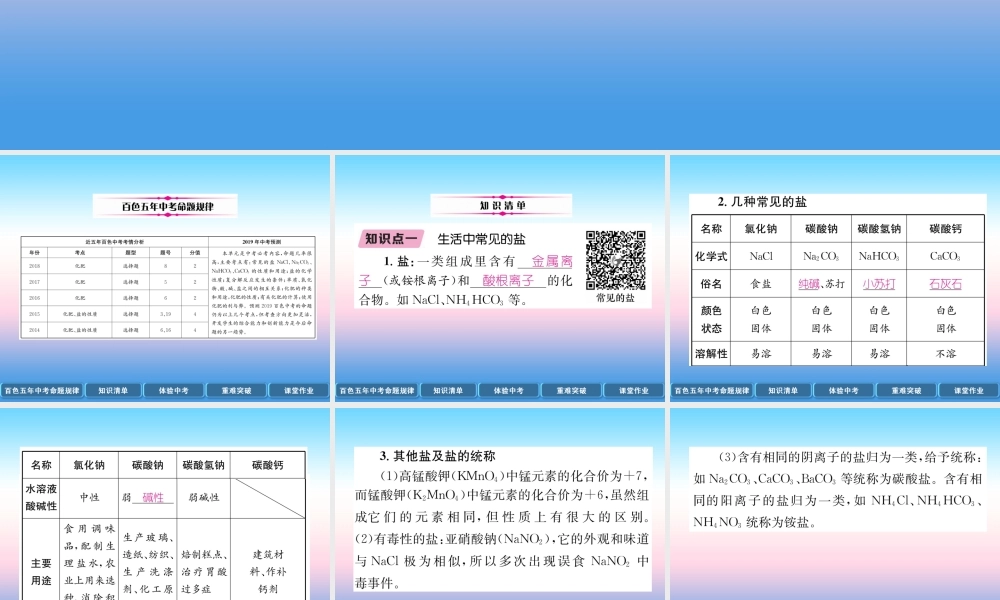Viewport: 1000px width, 600px height.
Task: Click 知识清单 tab in the 知识点一 slide
Action: pyautogui.click(x=448, y=390)
